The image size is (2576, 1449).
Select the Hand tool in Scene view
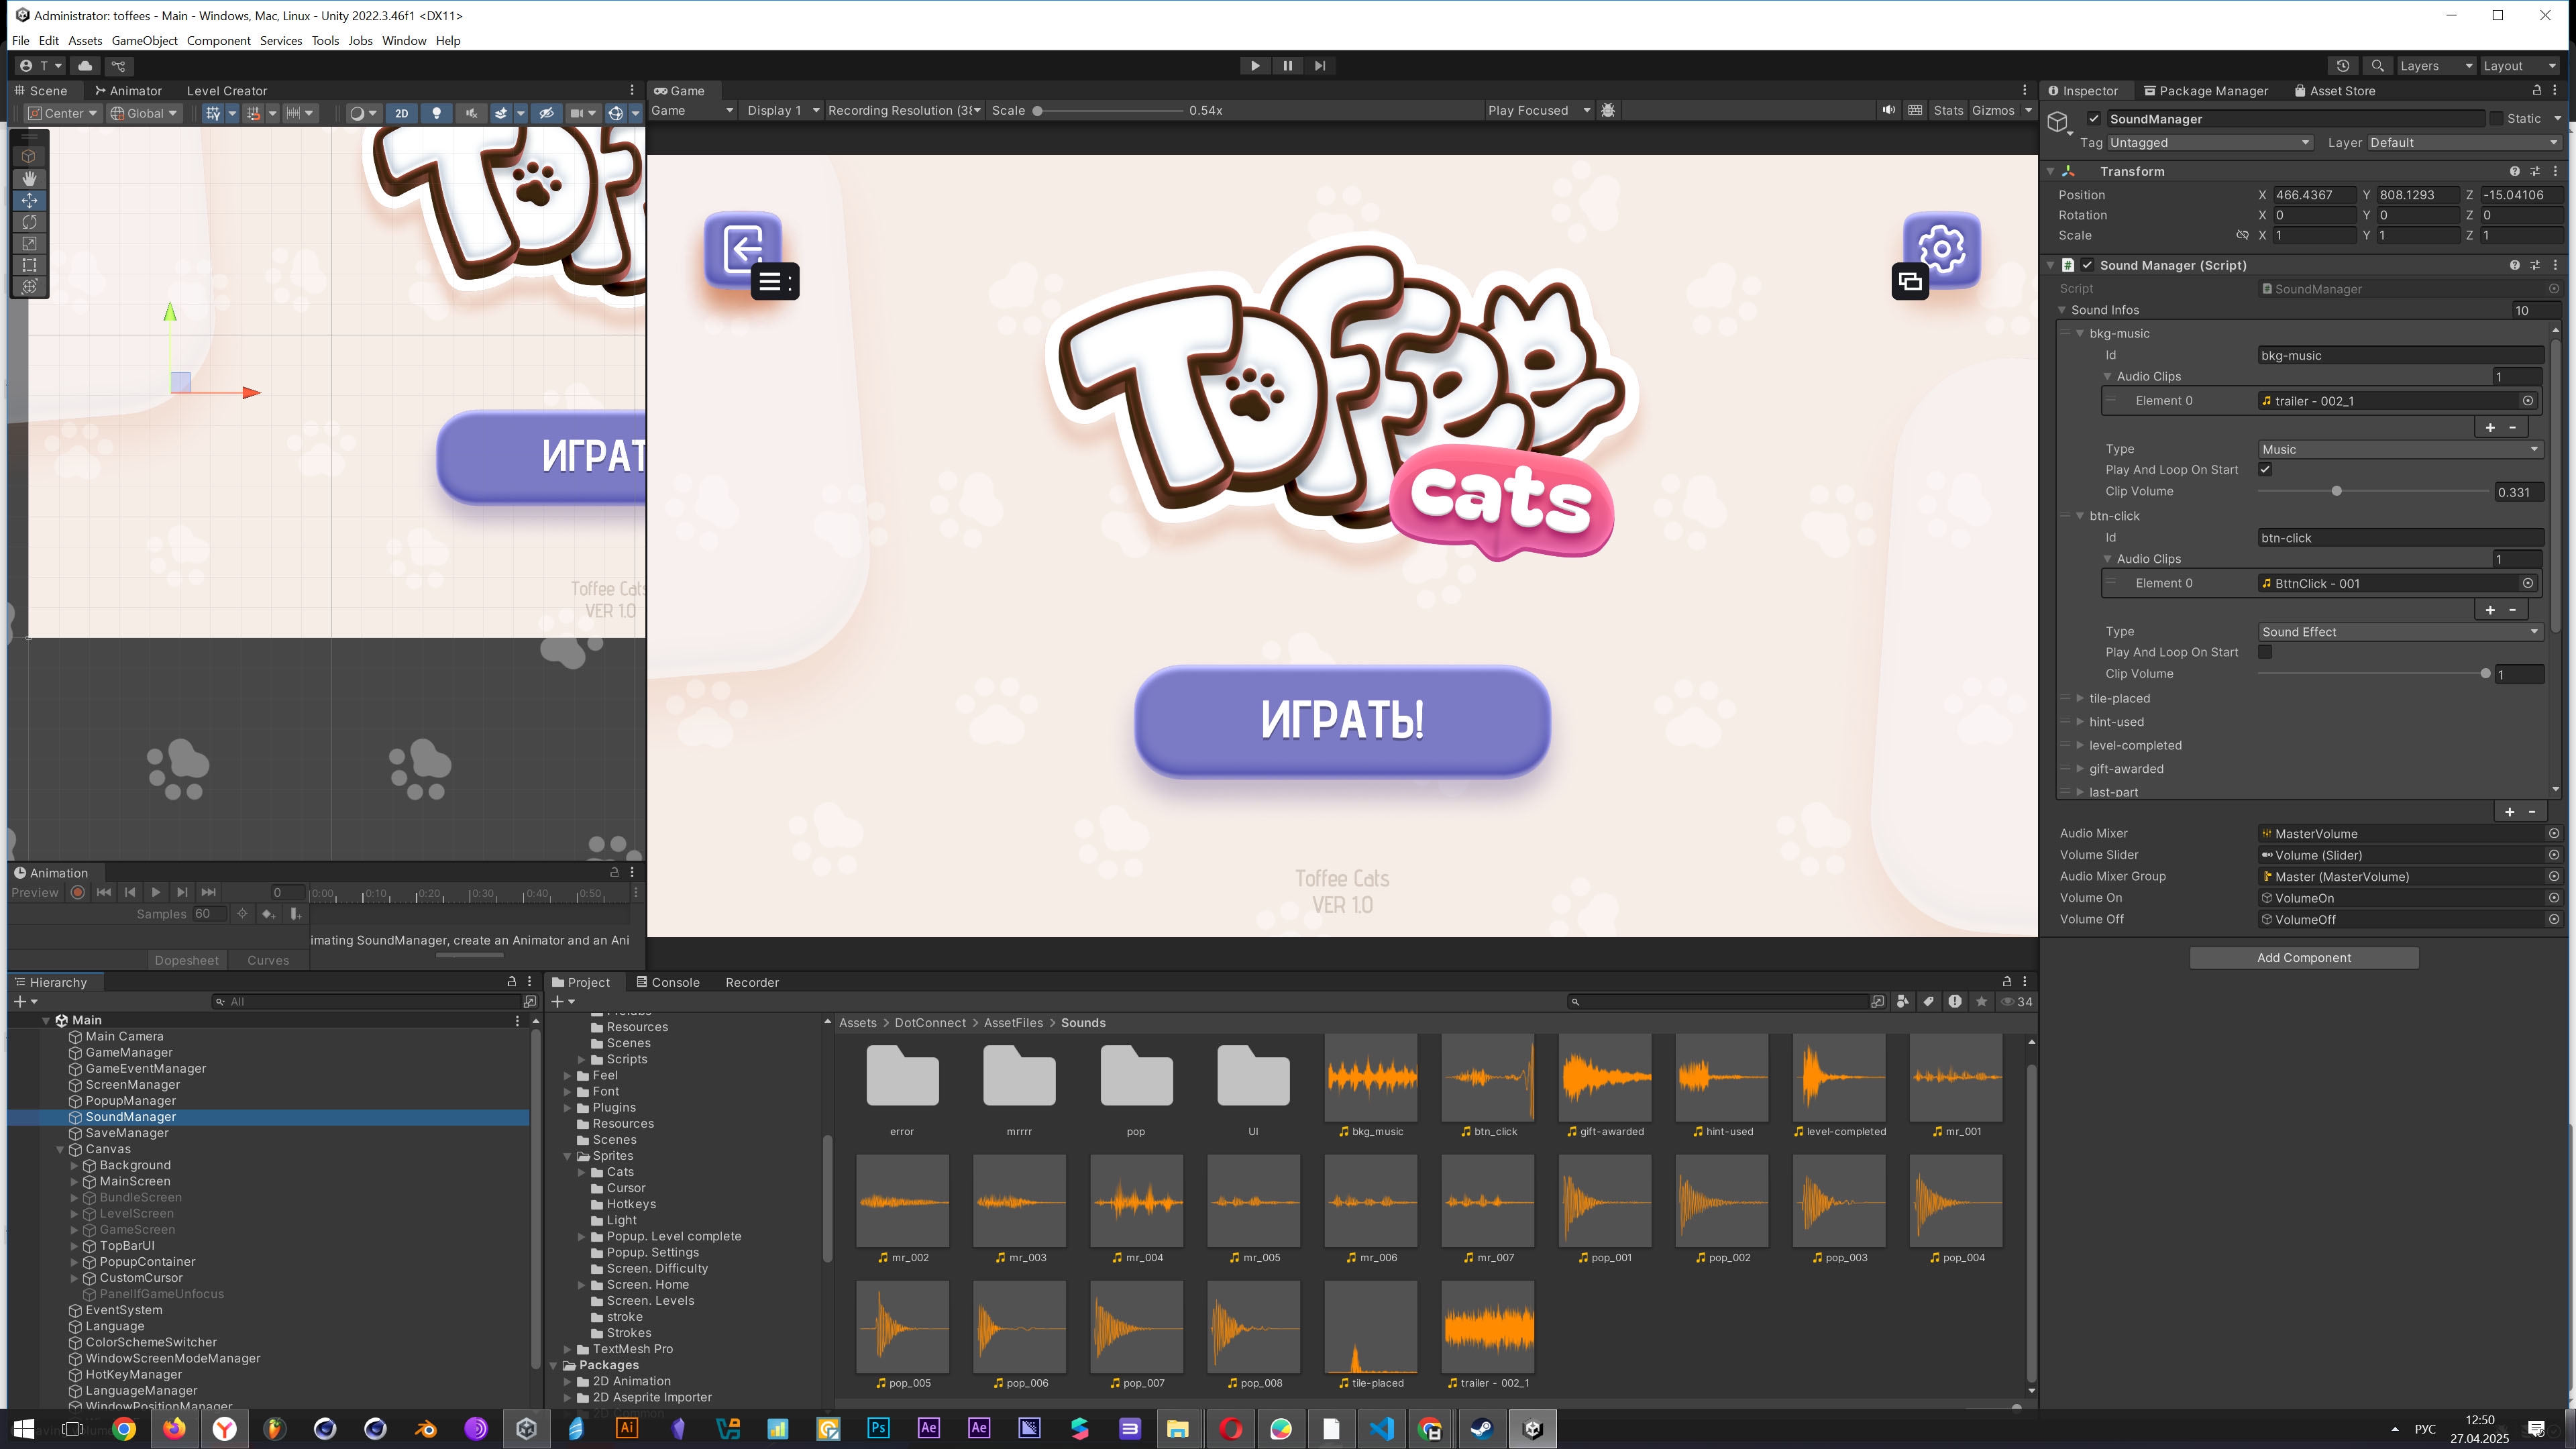[29, 178]
